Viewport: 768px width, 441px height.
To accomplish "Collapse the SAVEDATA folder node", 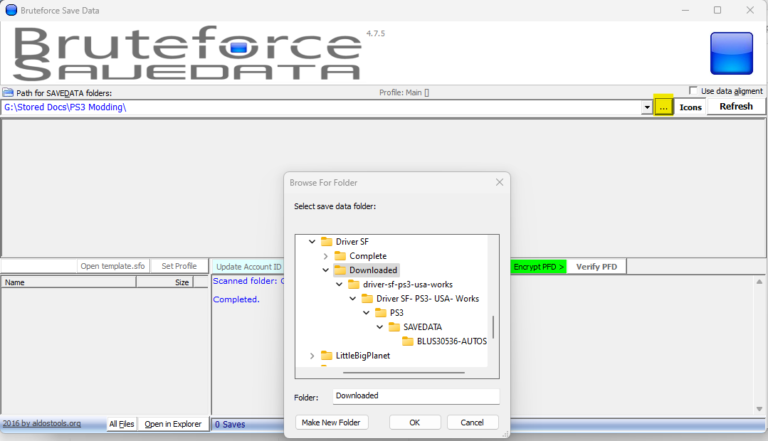I will pyautogui.click(x=380, y=327).
